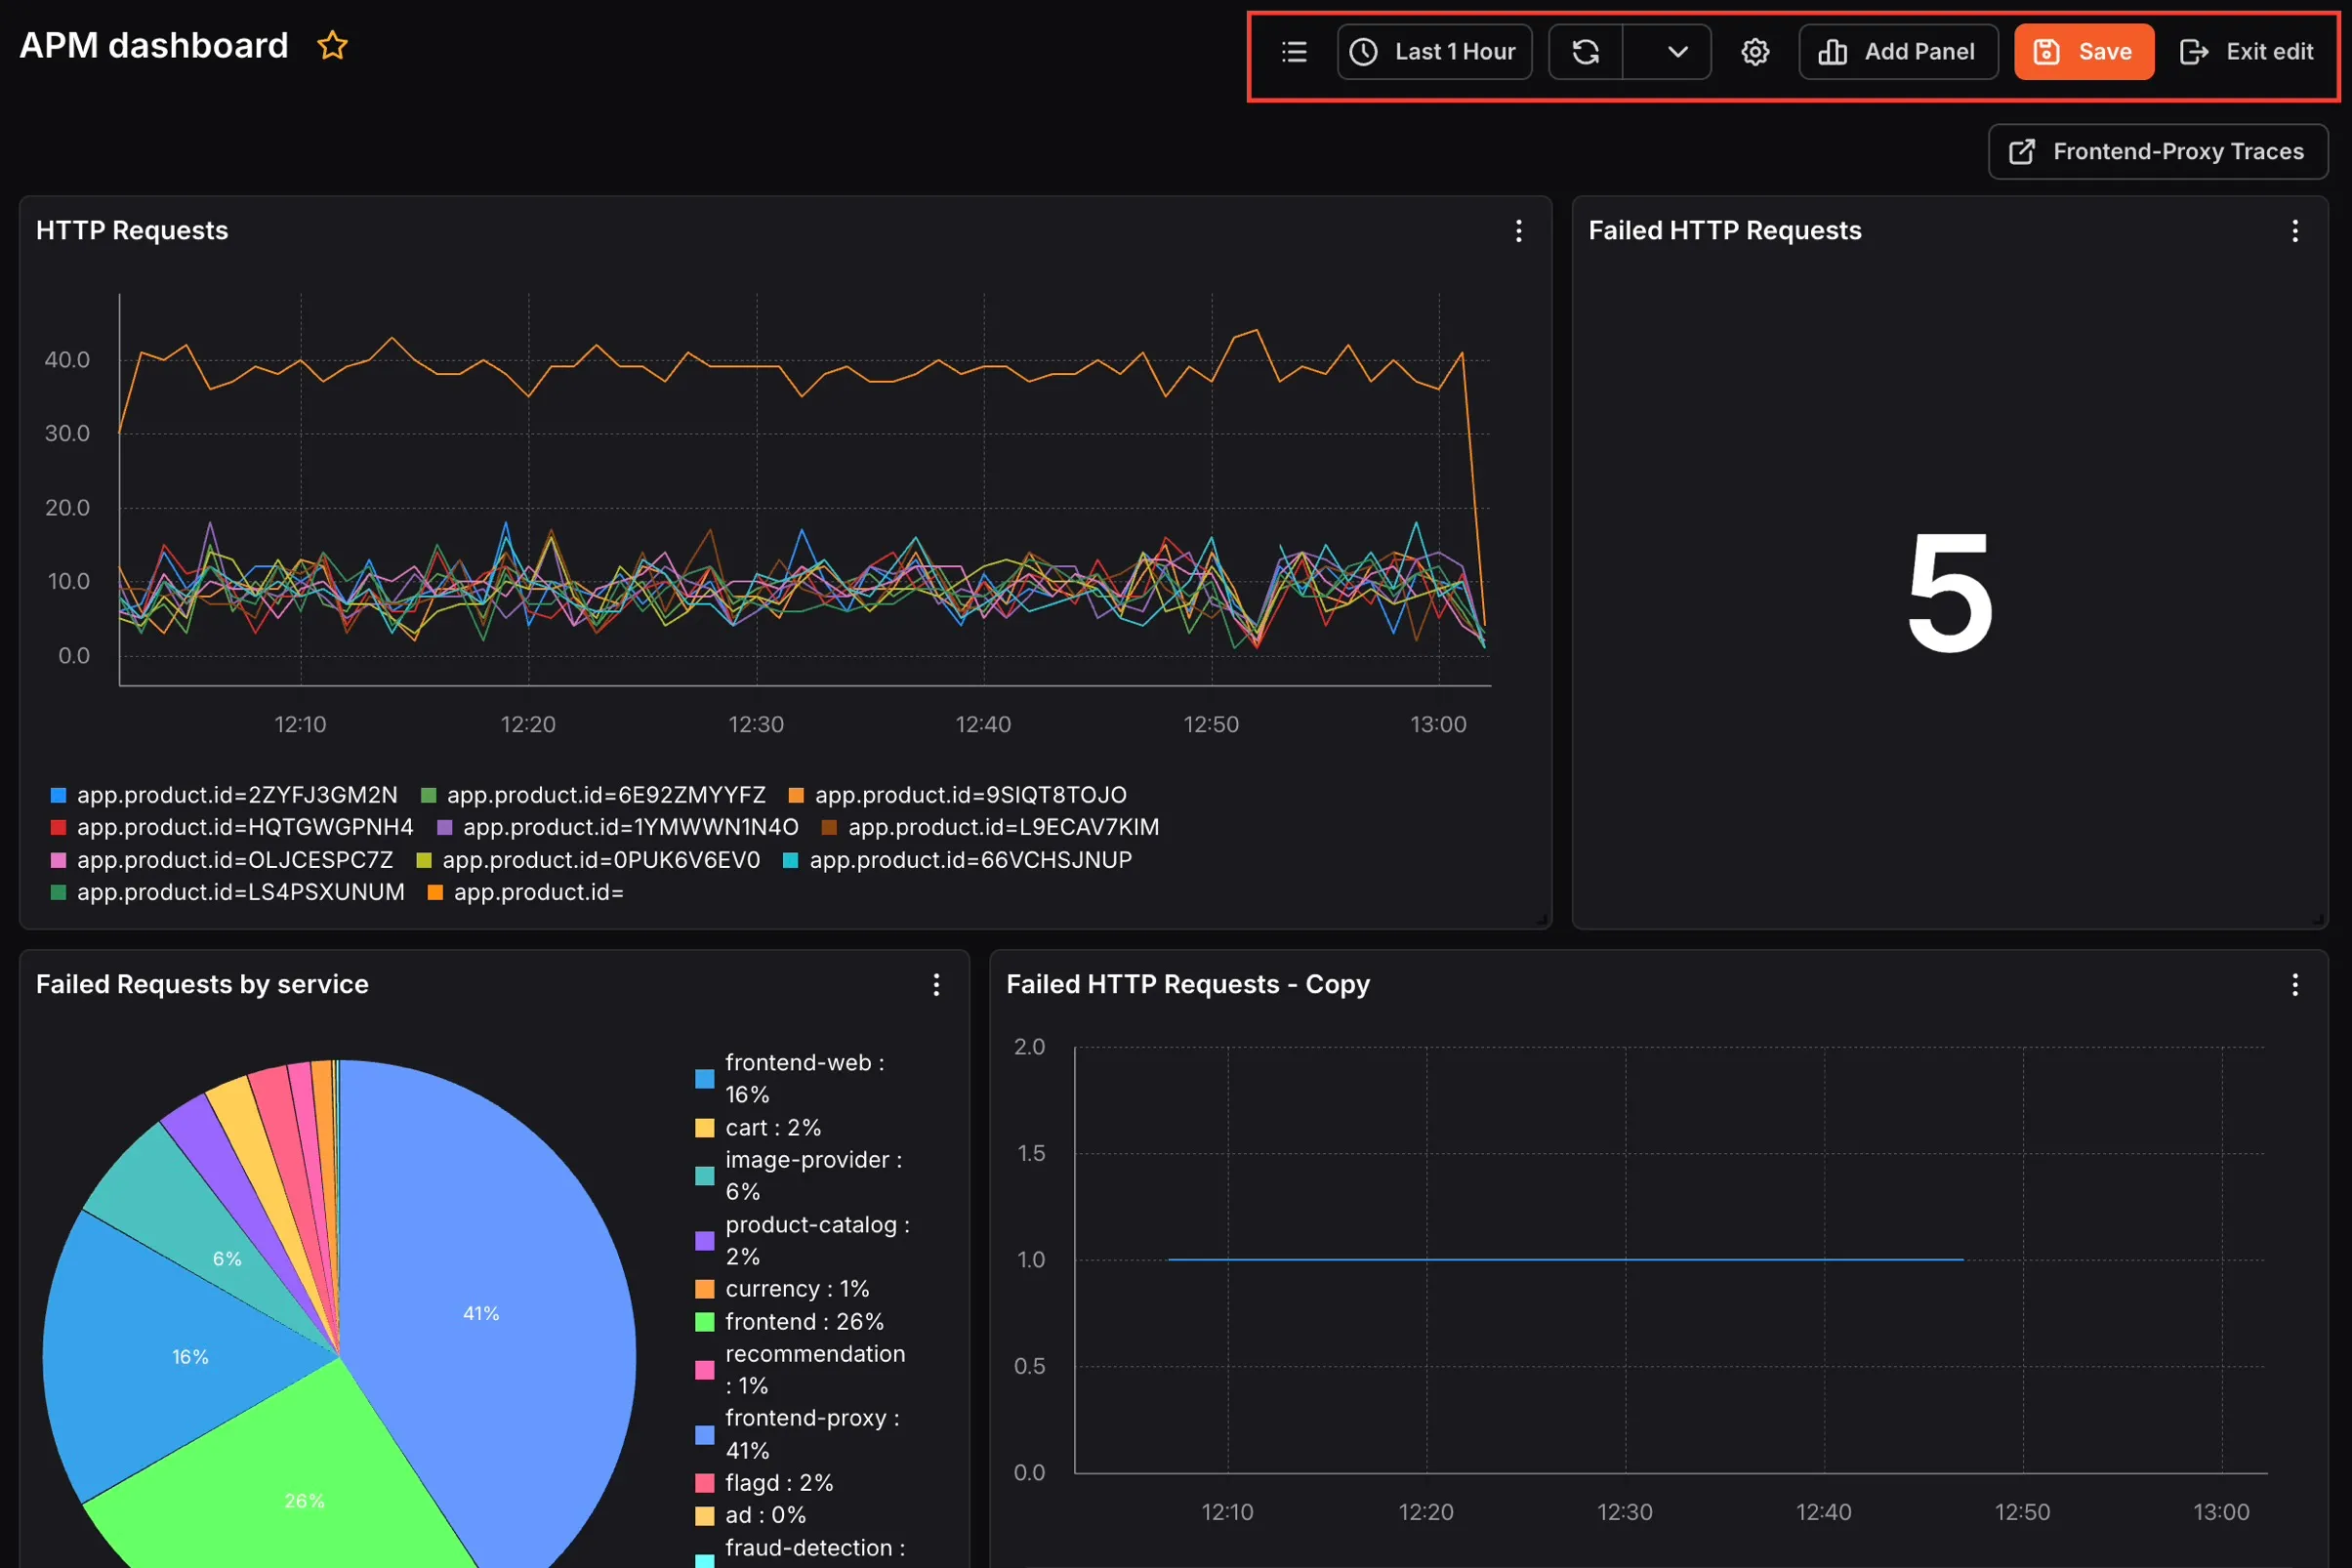The height and width of the screenshot is (1568, 2352).
Task: Toggle legend series app.product.id=66VCHSJNUP
Action: point(957,860)
